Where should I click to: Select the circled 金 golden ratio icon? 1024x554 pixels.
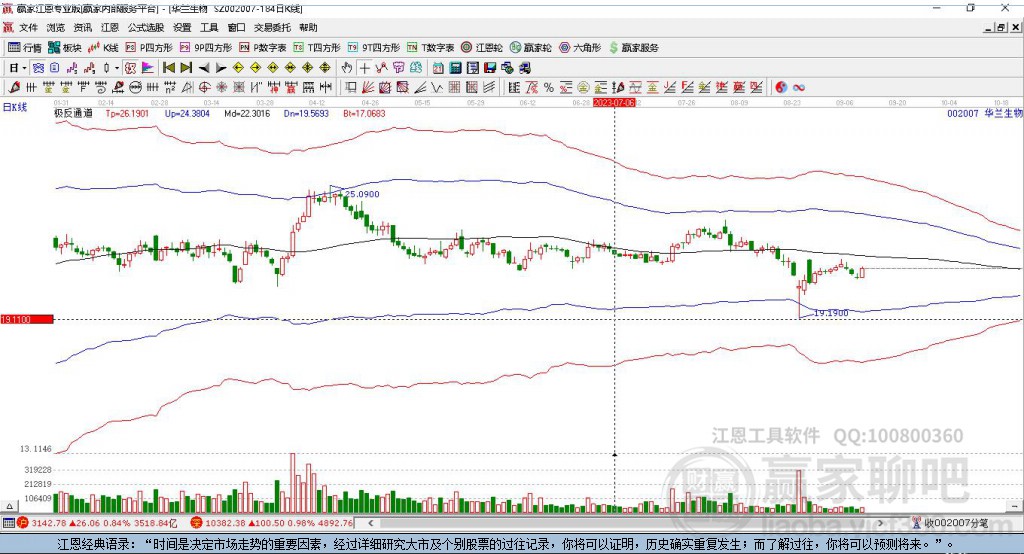[x=582, y=87]
